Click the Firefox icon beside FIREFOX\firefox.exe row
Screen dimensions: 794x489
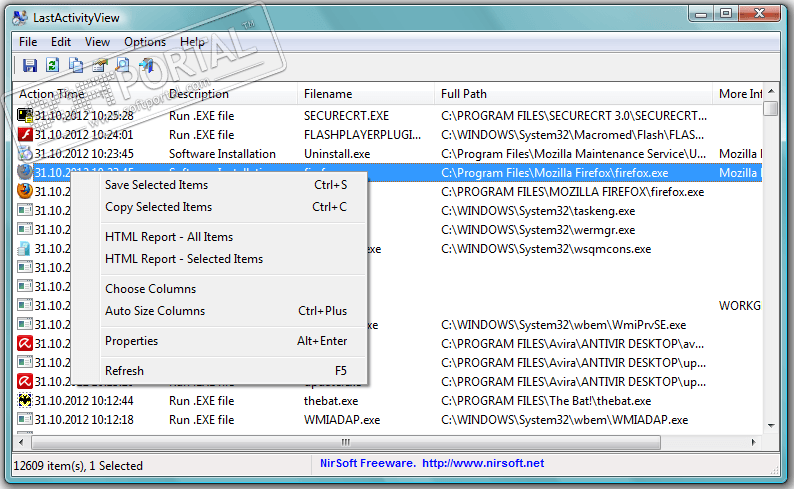coord(25,191)
